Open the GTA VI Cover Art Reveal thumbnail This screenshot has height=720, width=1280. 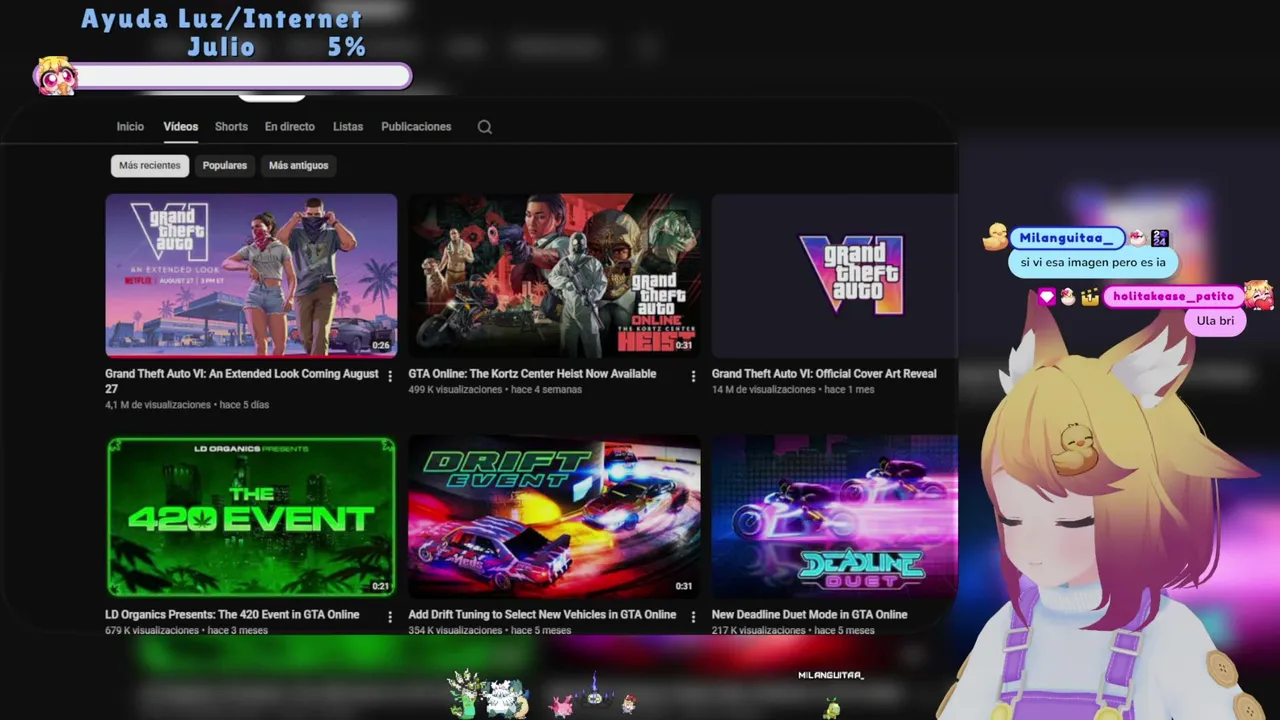(x=835, y=275)
